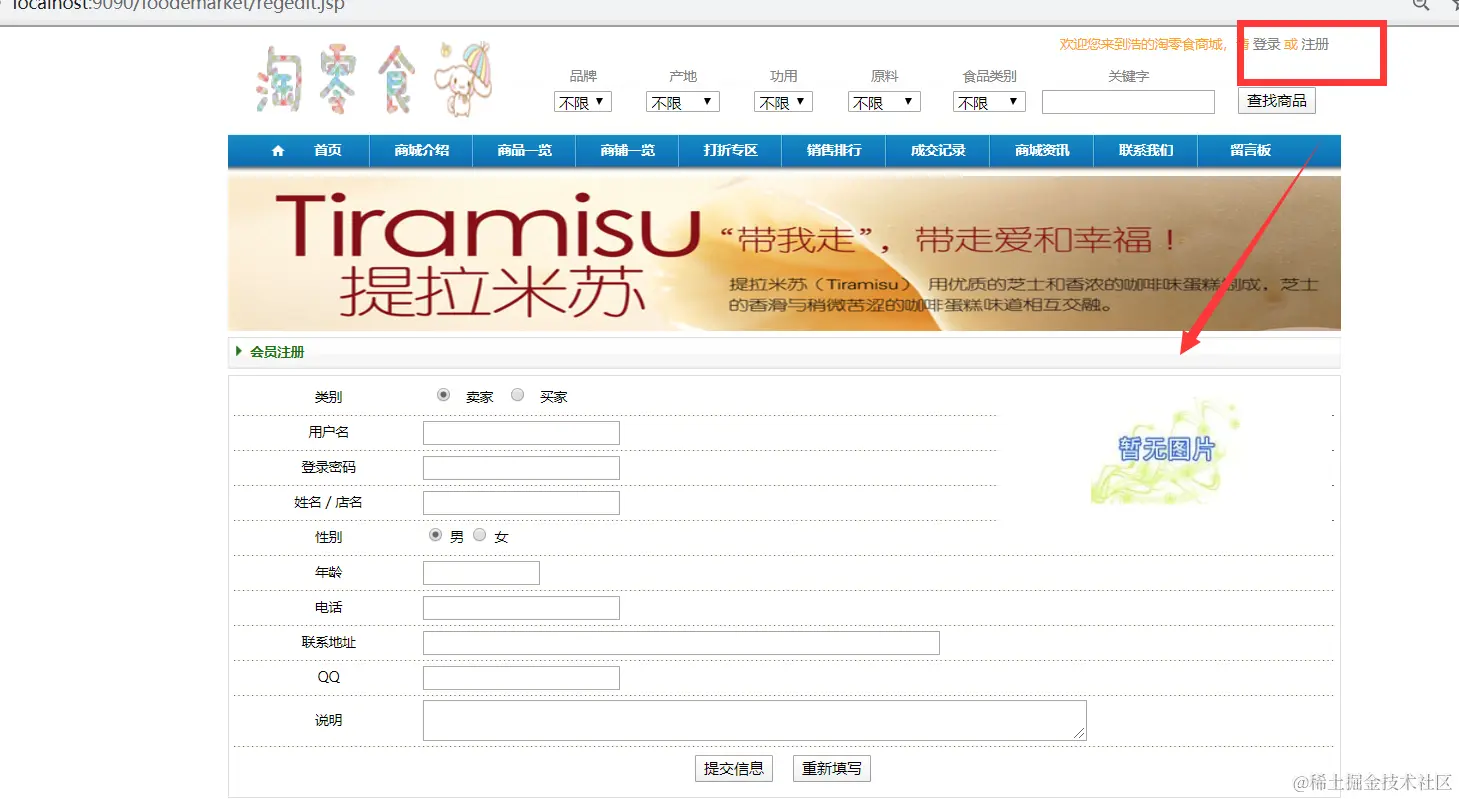The height and width of the screenshot is (799, 1459).
Task: Click the 淘零食 site logo
Action: point(375,79)
